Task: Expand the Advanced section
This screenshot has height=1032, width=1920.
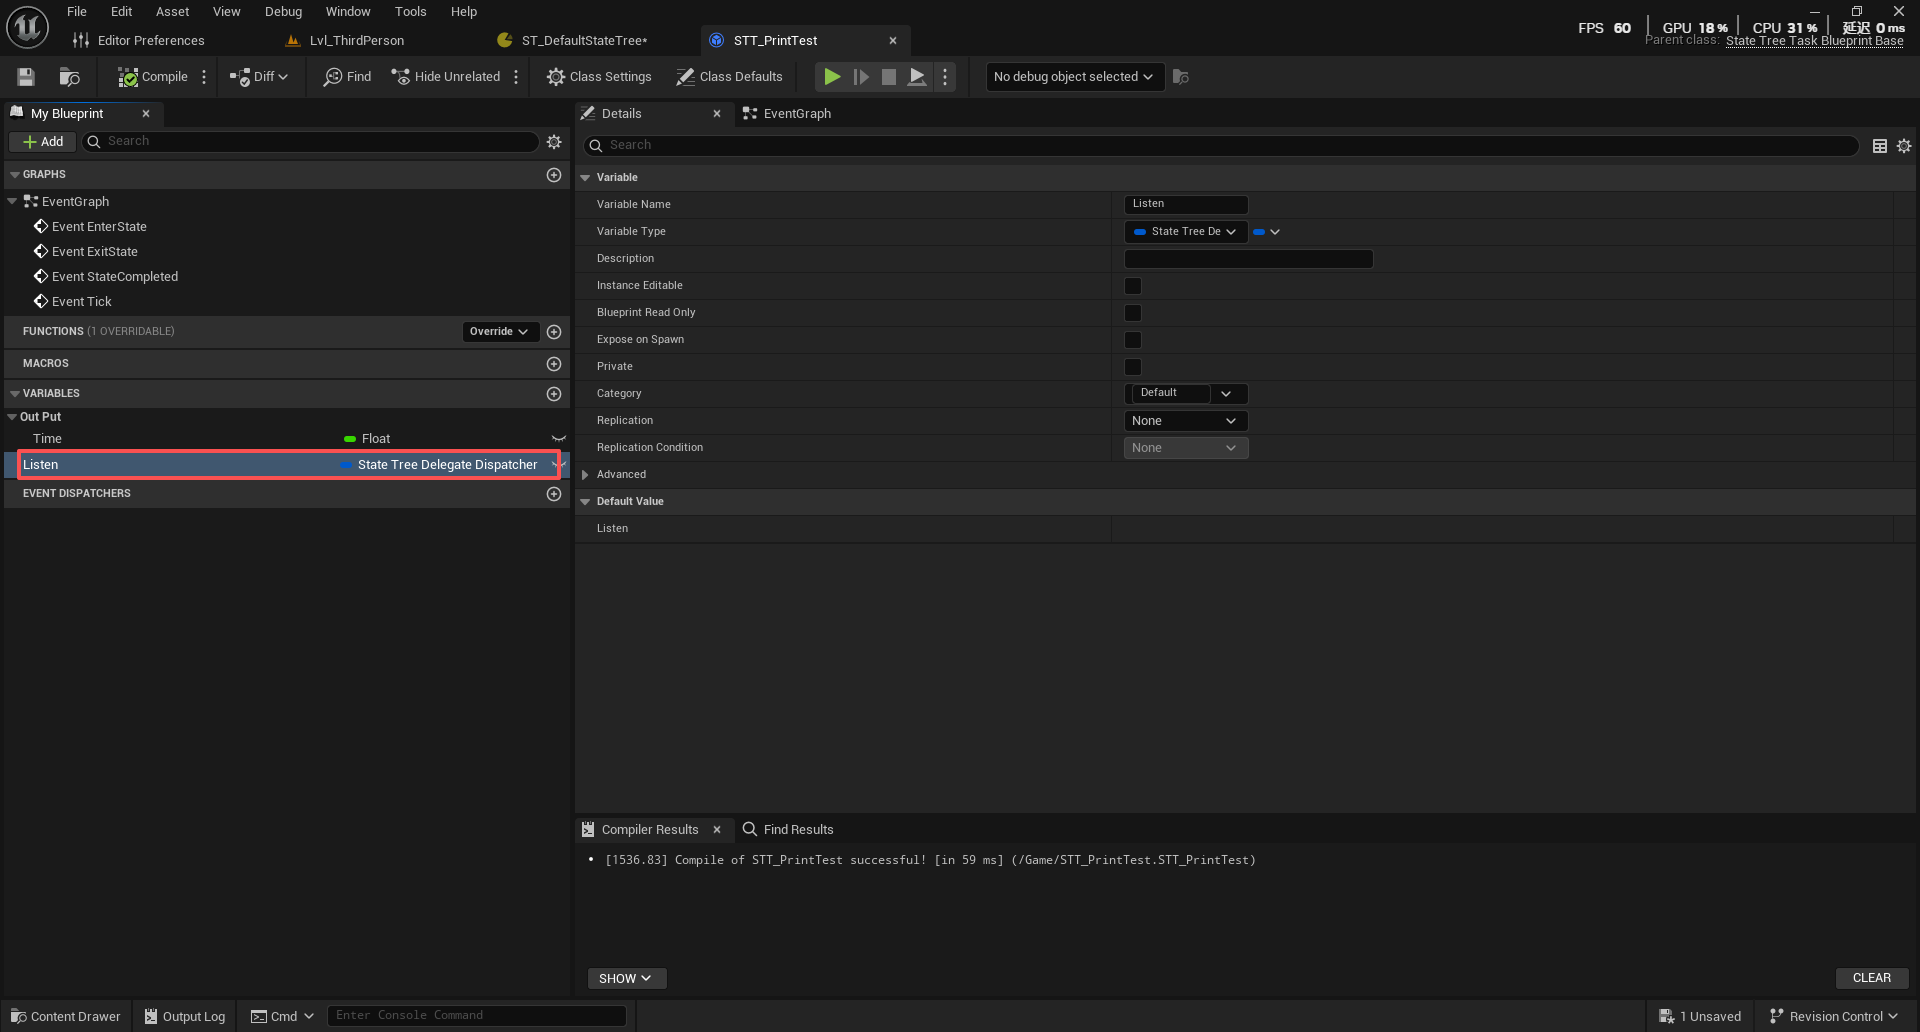Action: (585, 475)
